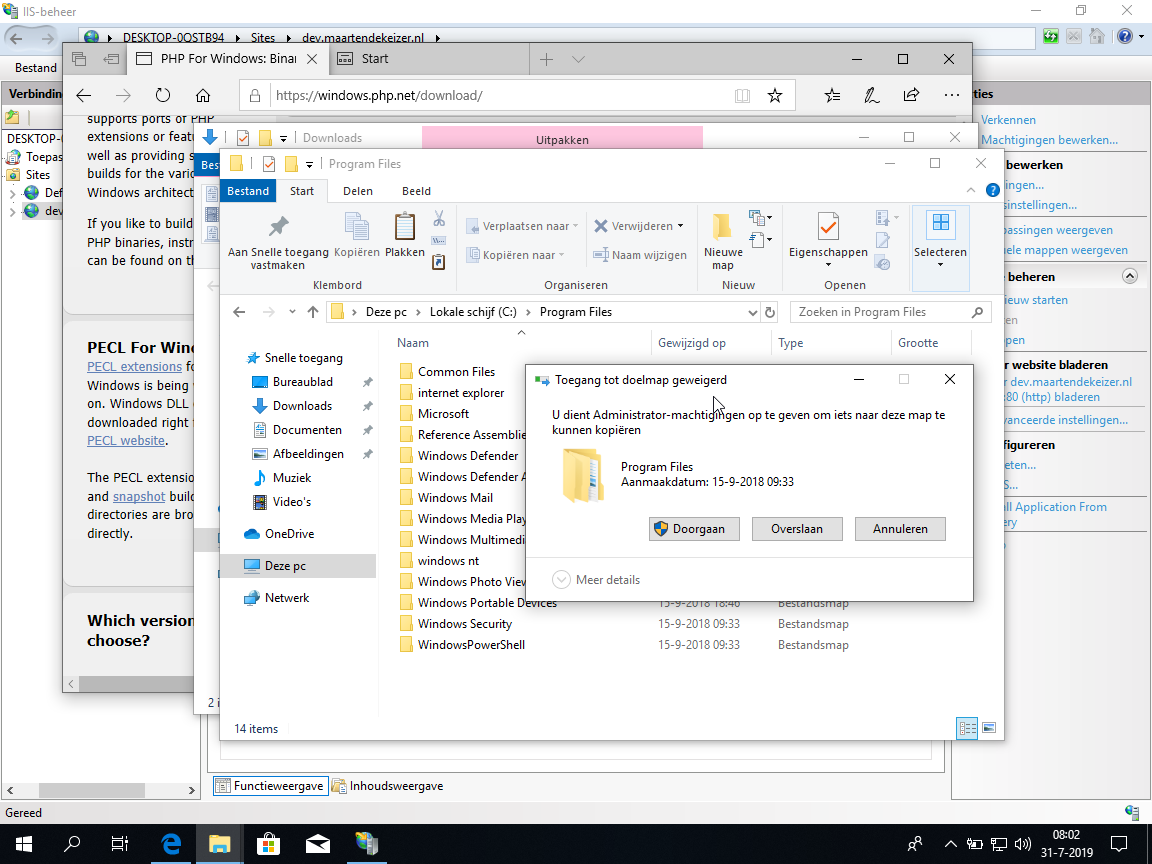Select Lokale schijf (C:) in the breadcrumb
Screen dimensions: 1152x864
[473, 312]
